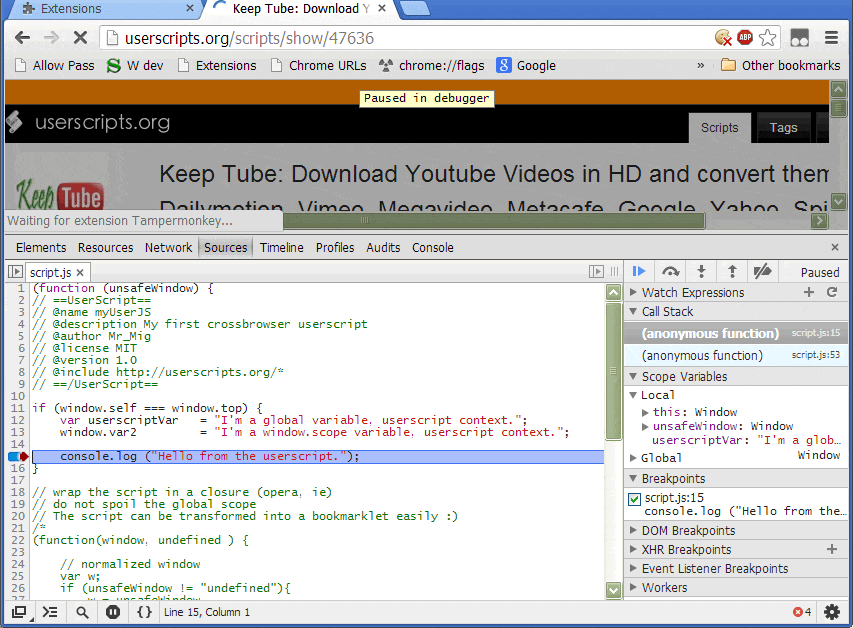Open the Profiles panel

pos(335,248)
